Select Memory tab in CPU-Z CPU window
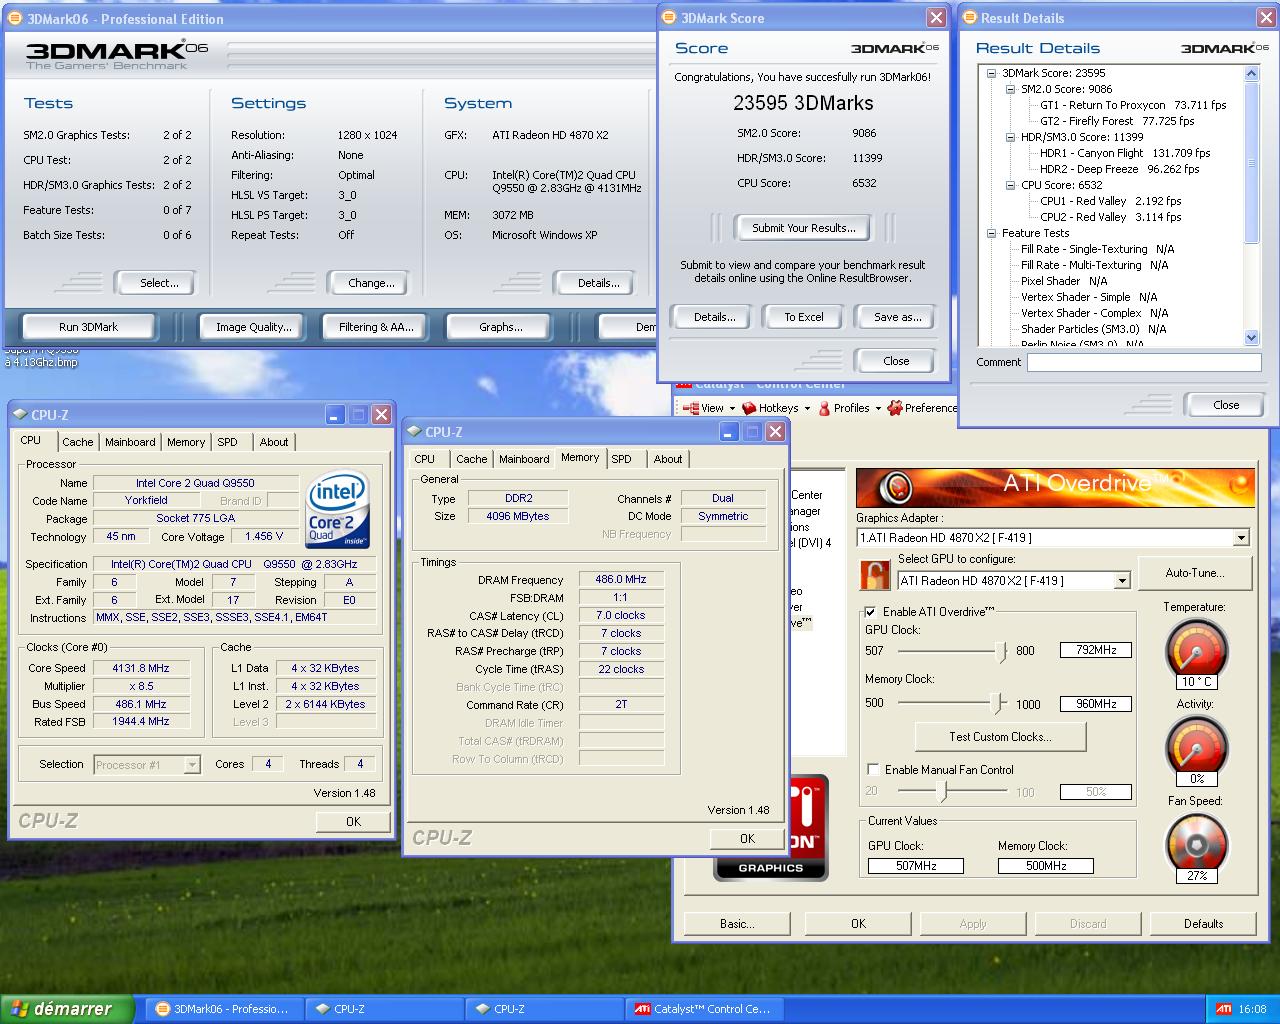1280x1024 pixels. click(x=186, y=442)
